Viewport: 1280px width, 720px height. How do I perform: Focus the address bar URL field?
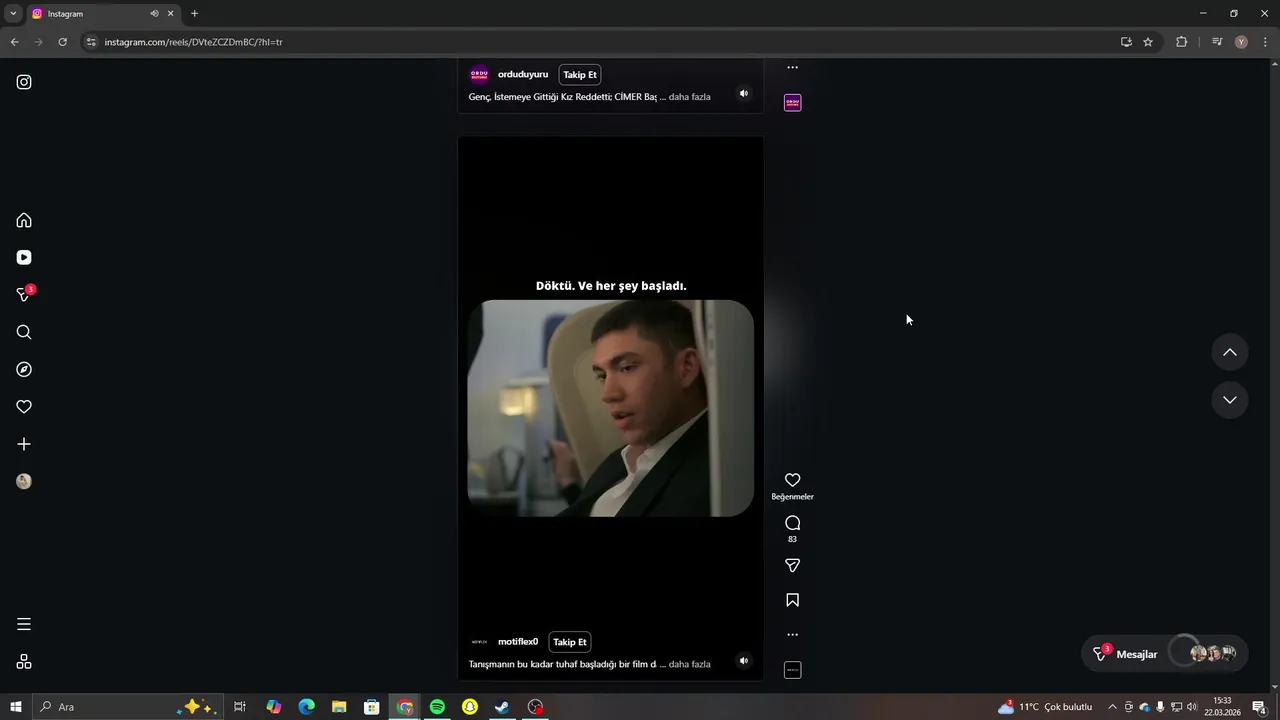(600, 42)
